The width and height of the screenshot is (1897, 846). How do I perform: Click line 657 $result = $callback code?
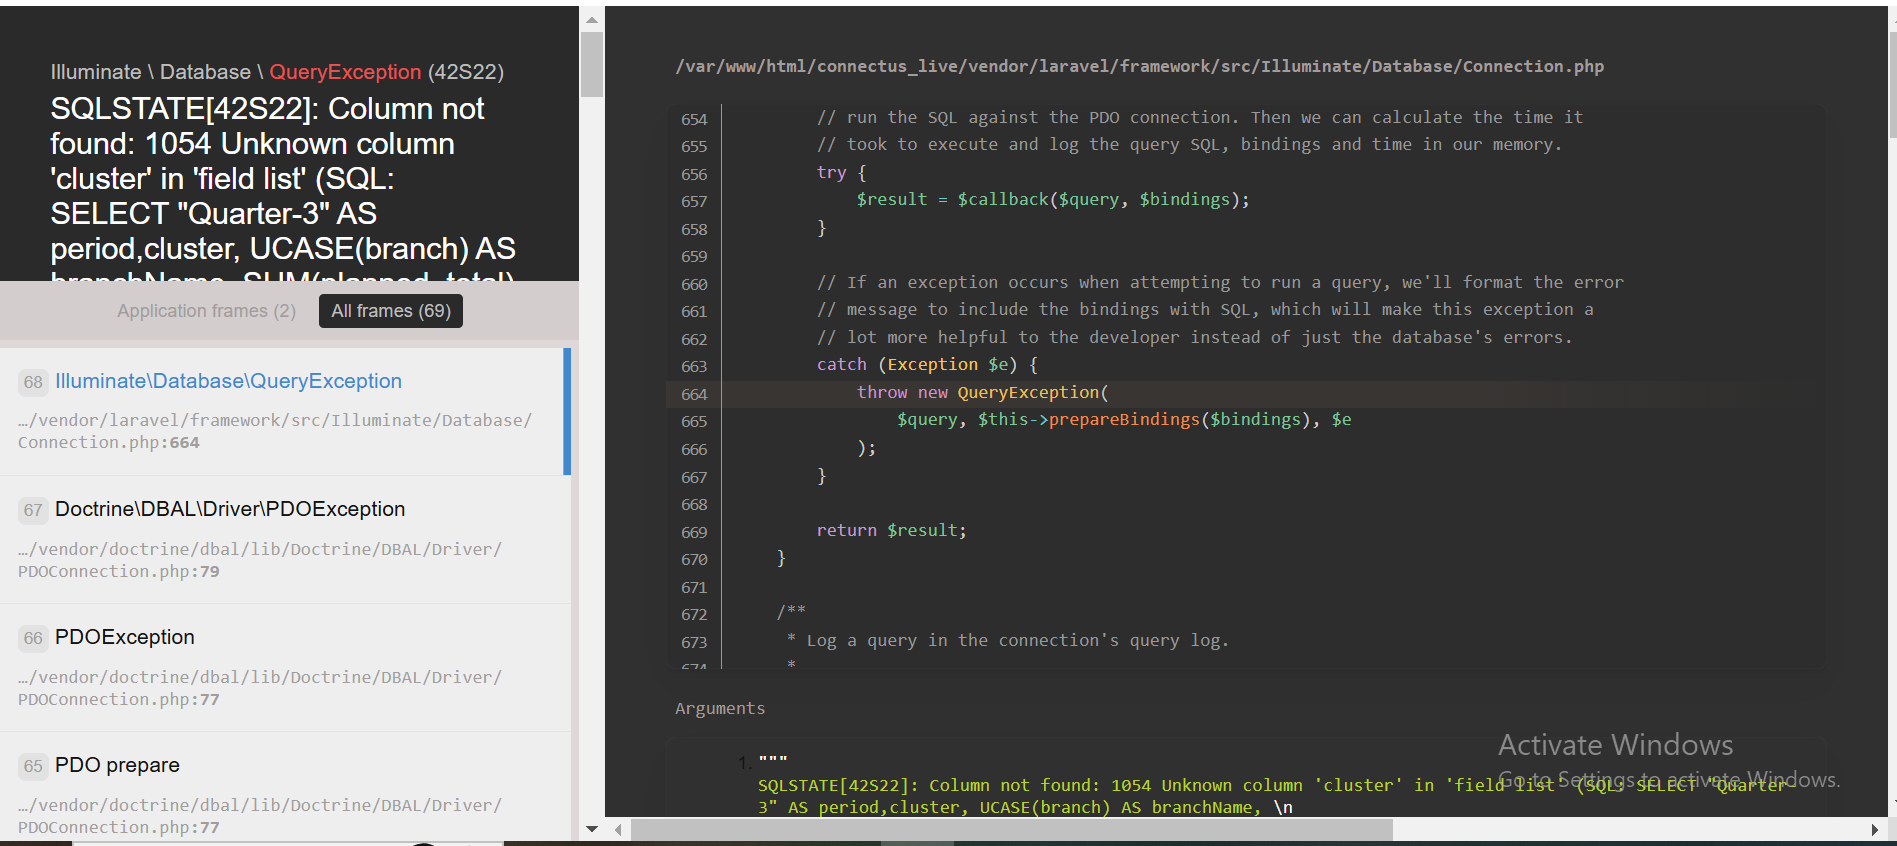[x=1053, y=199]
